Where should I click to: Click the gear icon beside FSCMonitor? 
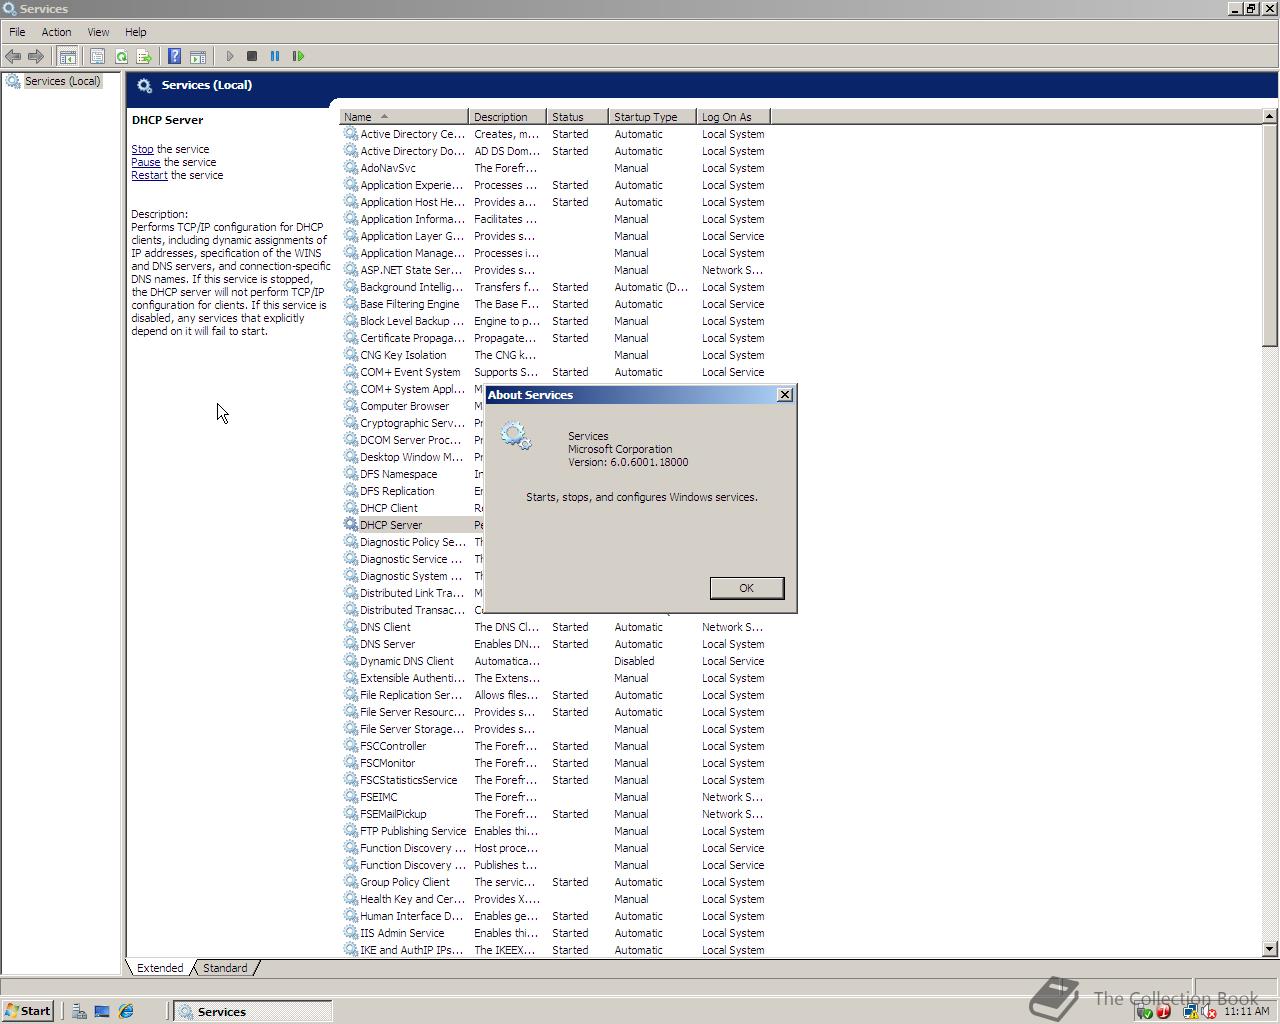(x=350, y=763)
